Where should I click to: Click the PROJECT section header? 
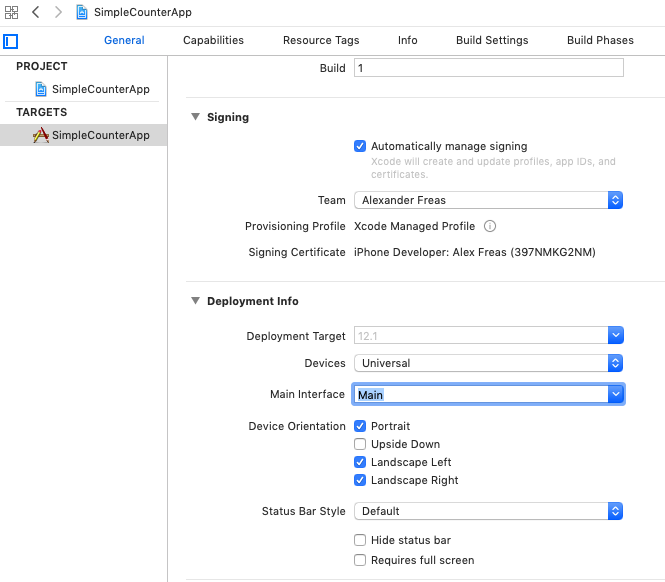tap(42, 66)
